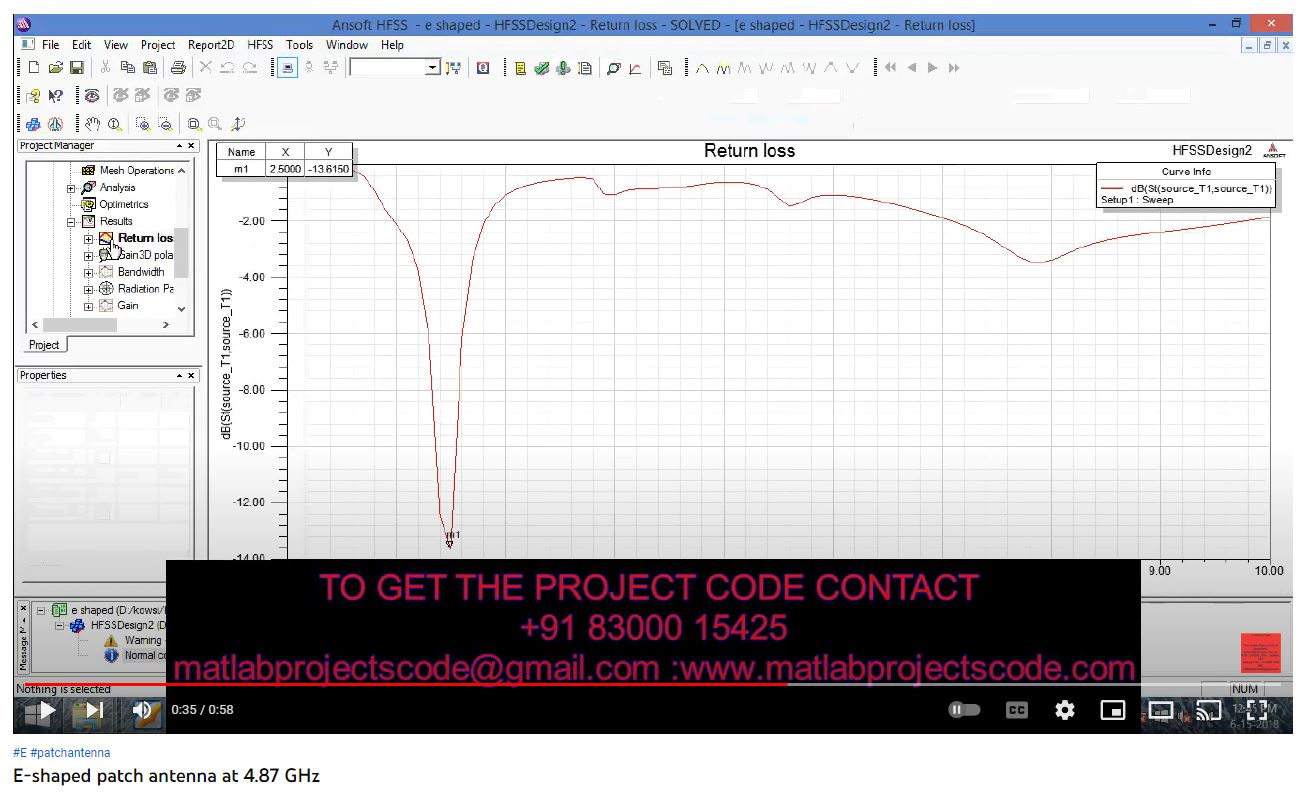Click the blue 3D boxes icon
Screen dimensions: 1304x794
[33, 124]
